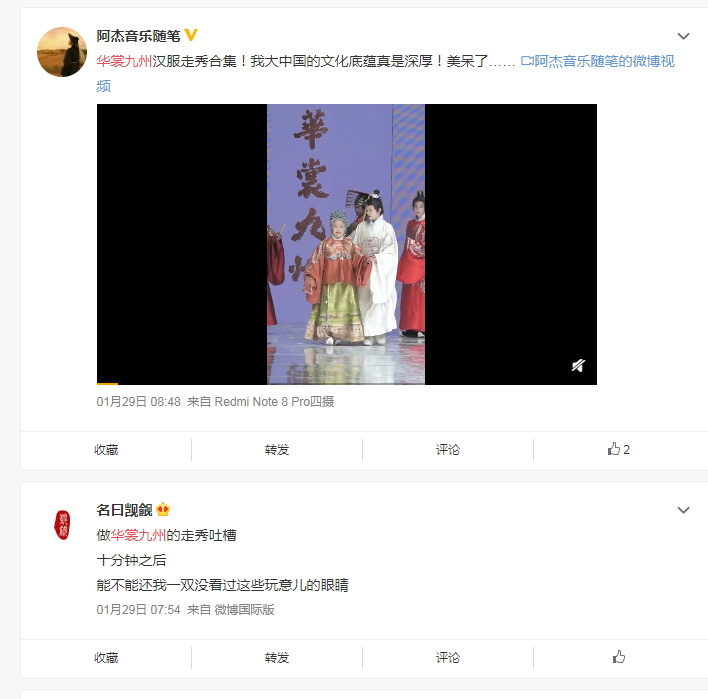708x699 pixels.
Task: Click the gold V verified badge
Action: coord(191,35)
